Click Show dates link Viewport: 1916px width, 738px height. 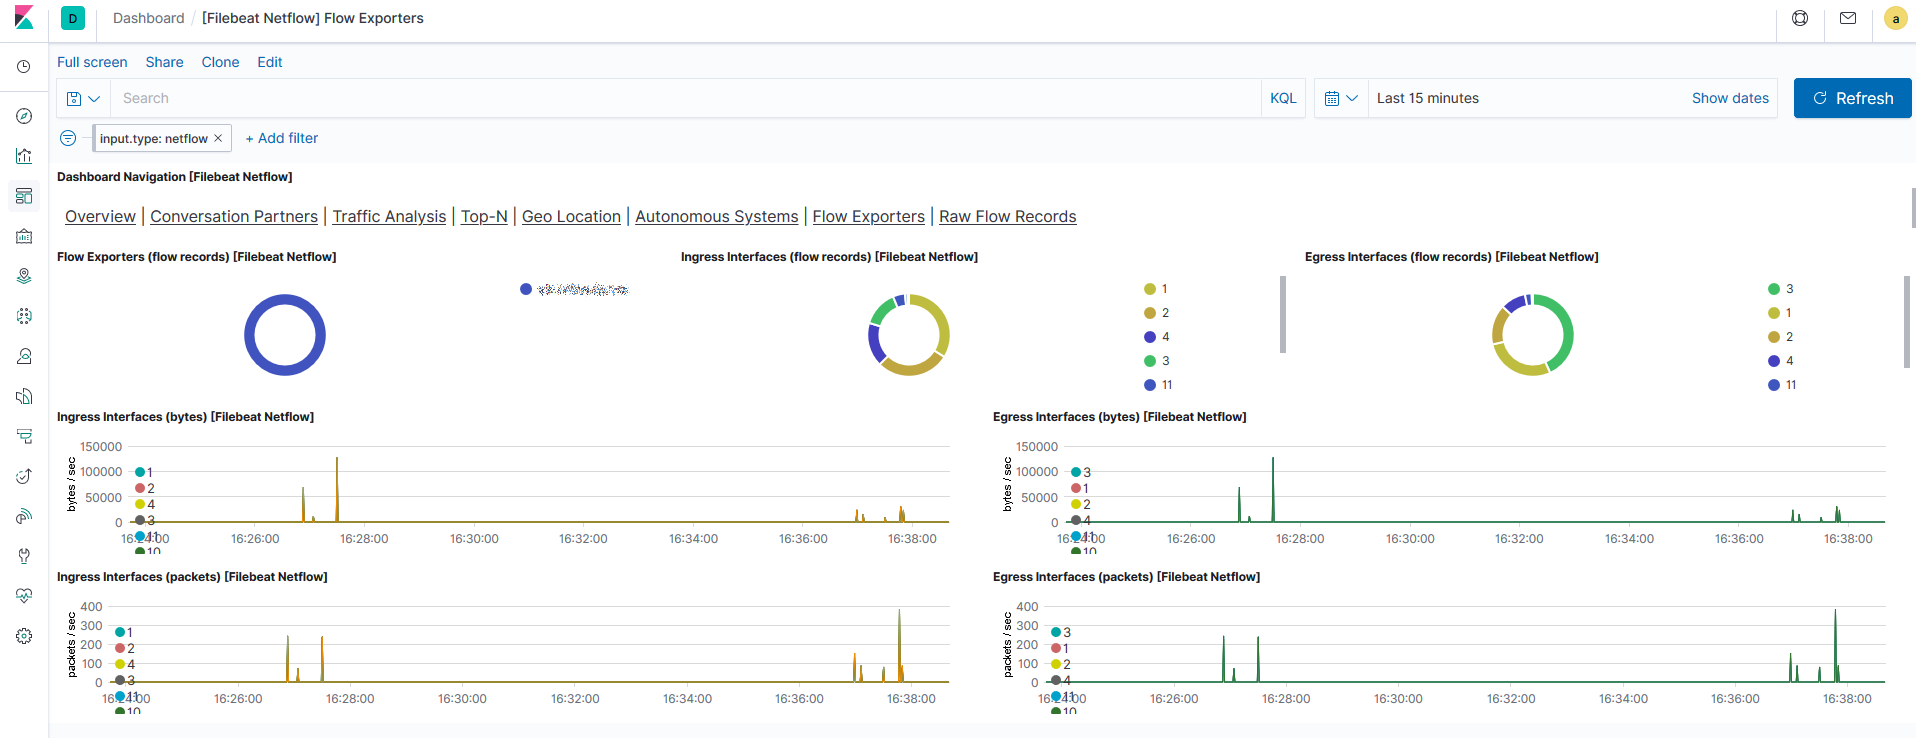tap(1730, 98)
